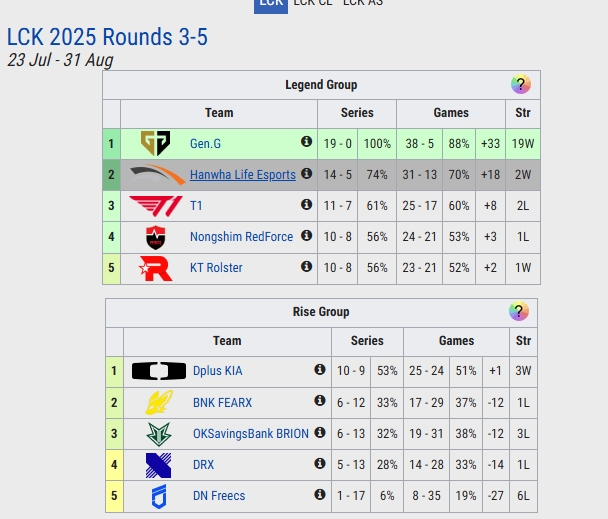Click the info icon beside T1

pos(306,204)
